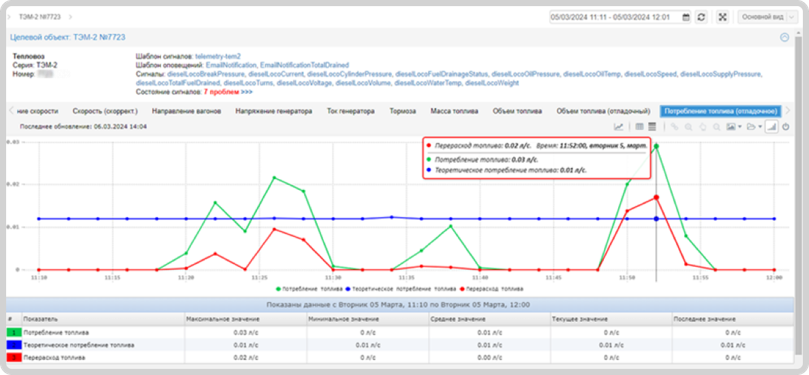
Task: Open Объем топлива (отладочный) tab
Action: (x=603, y=111)
